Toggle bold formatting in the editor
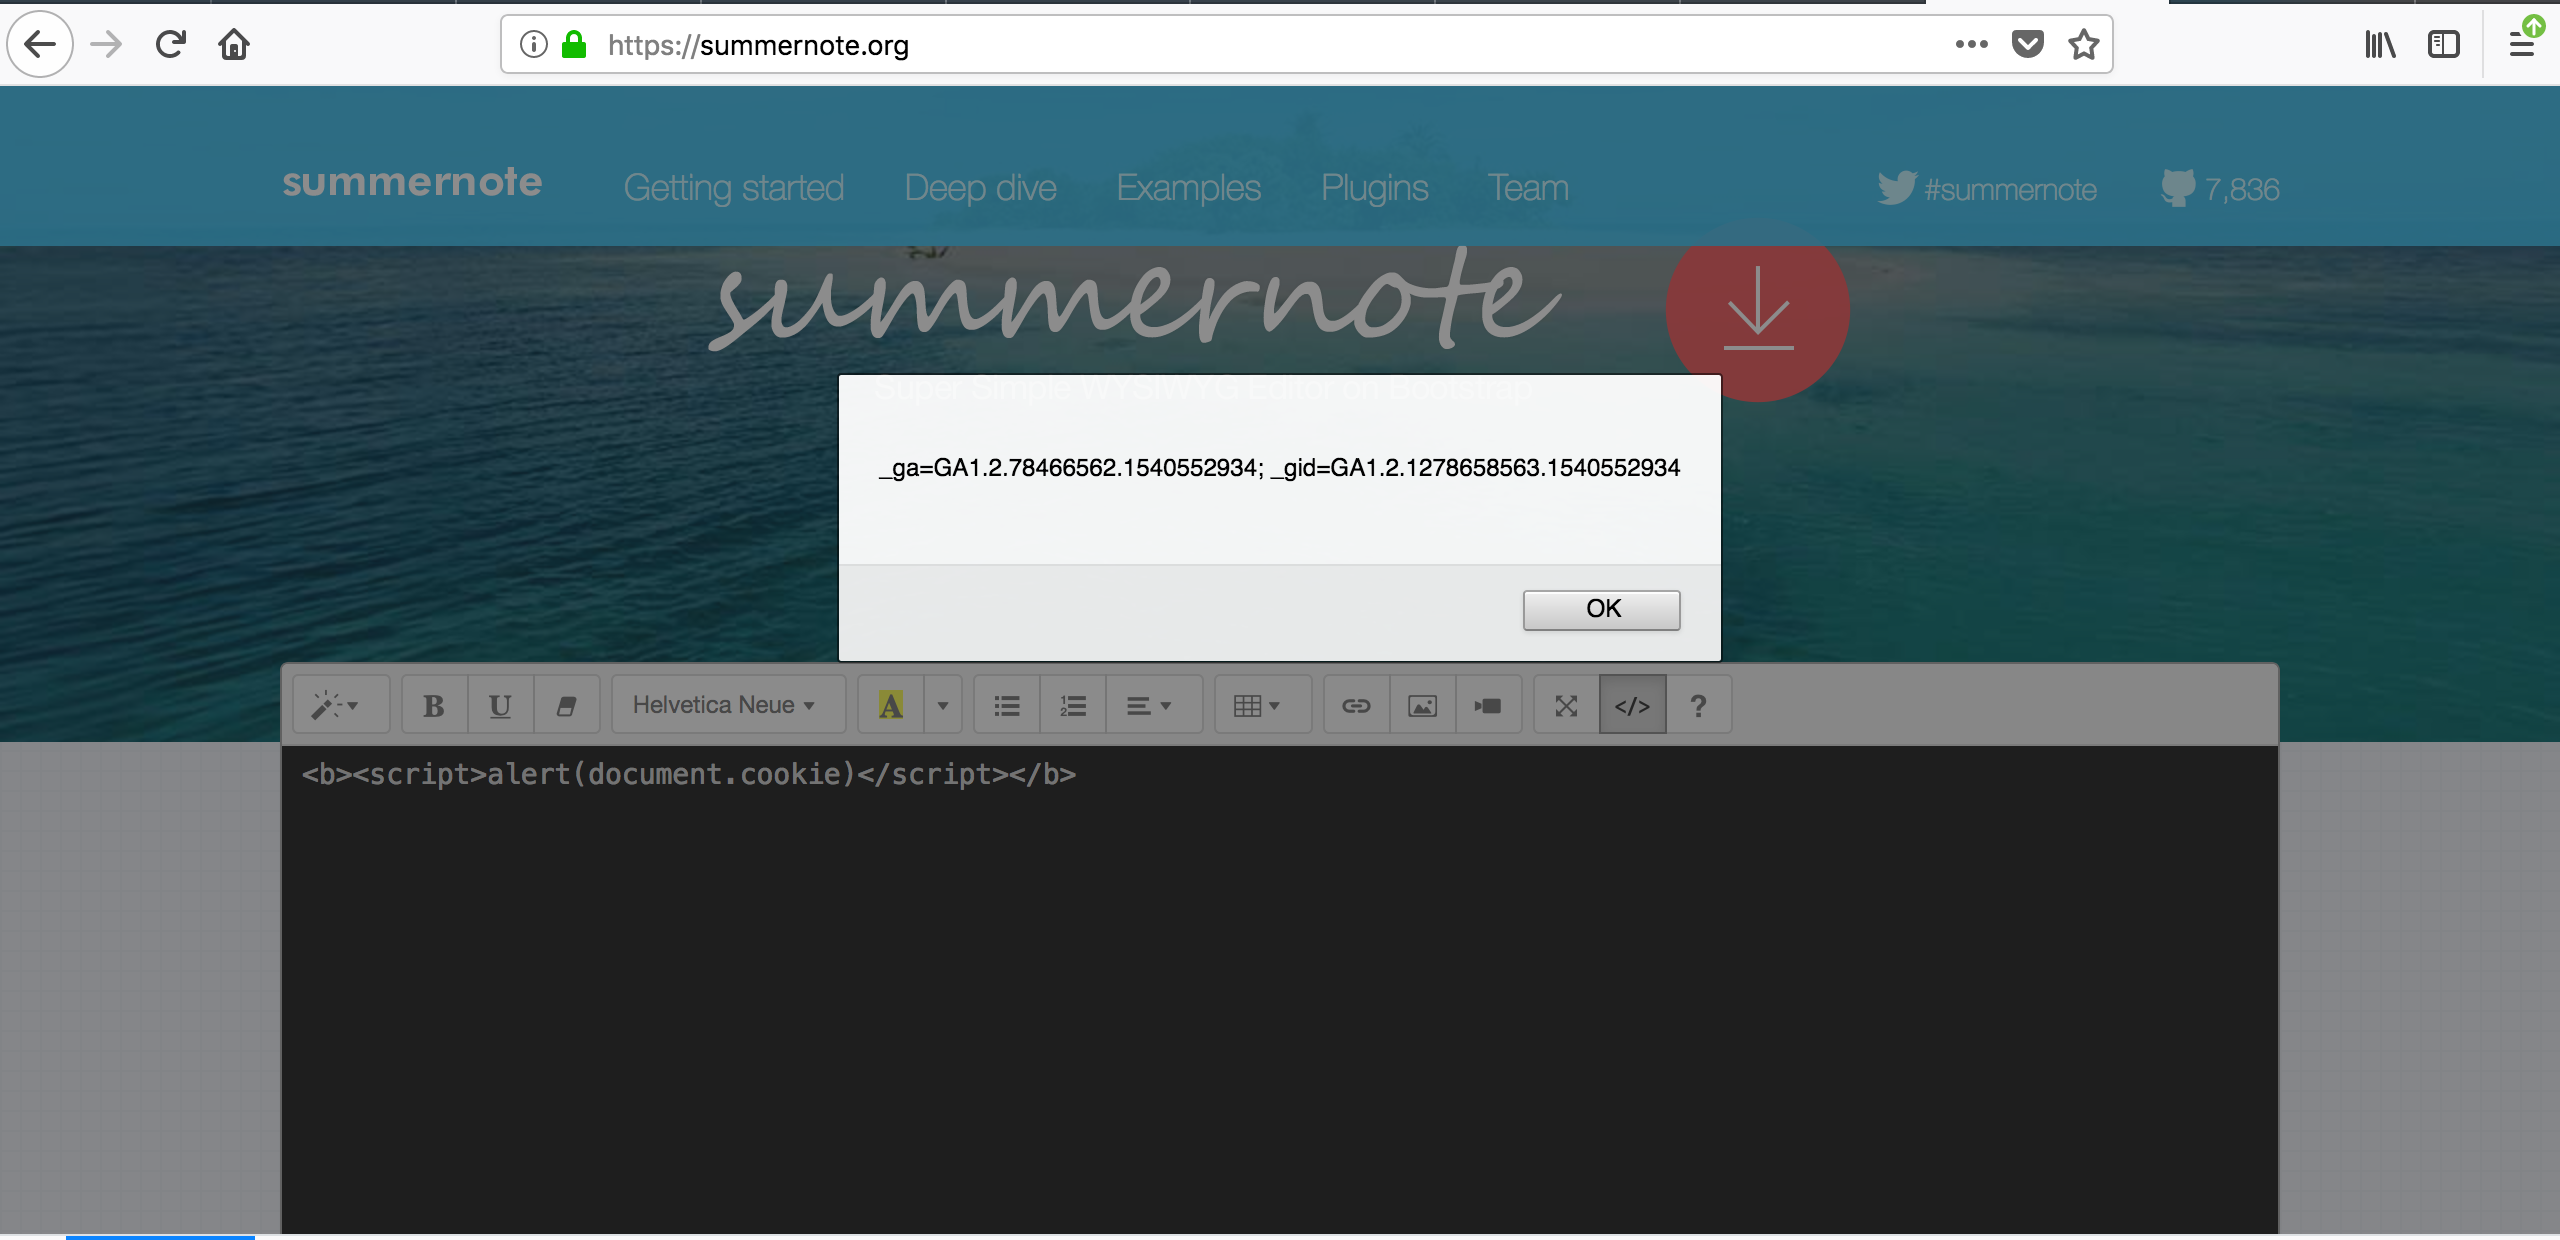 (x=433, y=704)
